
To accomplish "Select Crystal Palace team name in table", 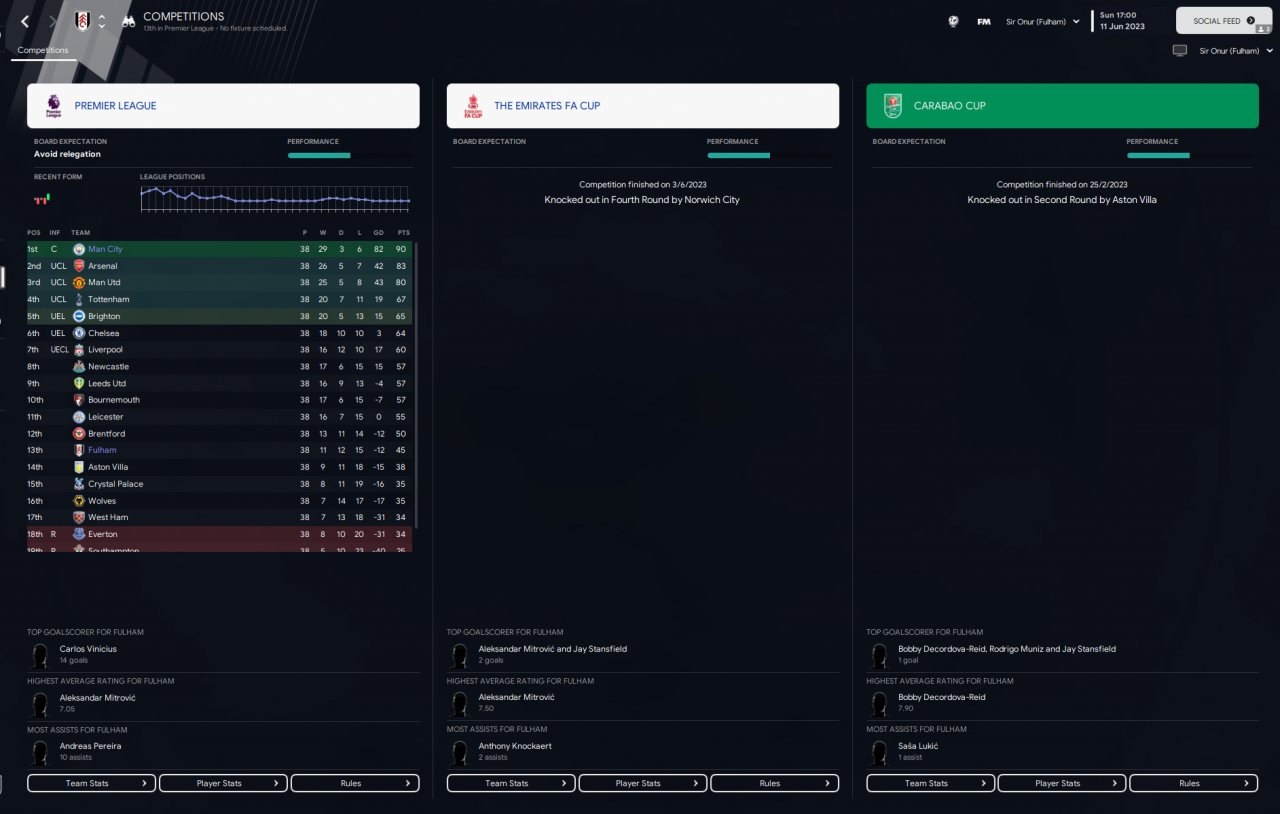I will click(x=116, y=484).
